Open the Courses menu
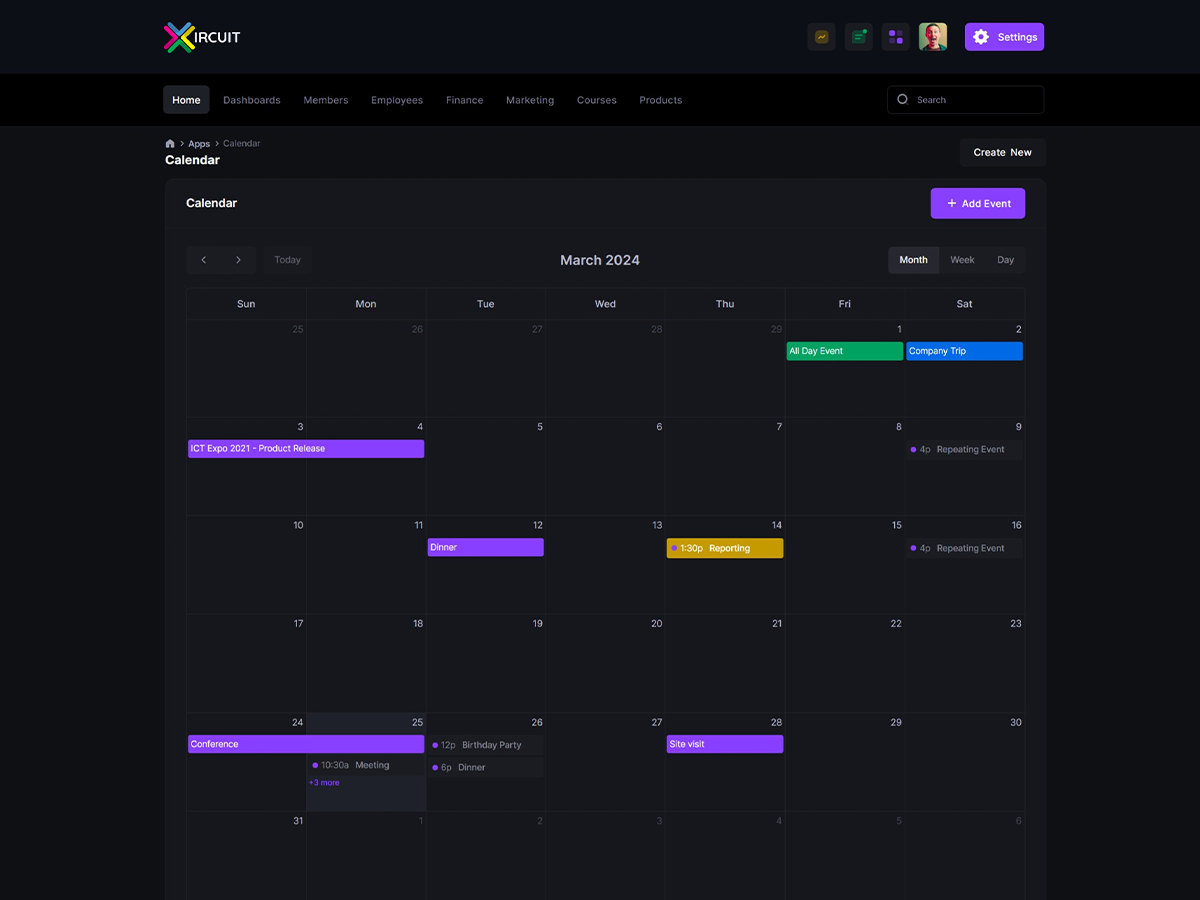The height and width of the screenshot is (900, 1200). pos(597,100)
